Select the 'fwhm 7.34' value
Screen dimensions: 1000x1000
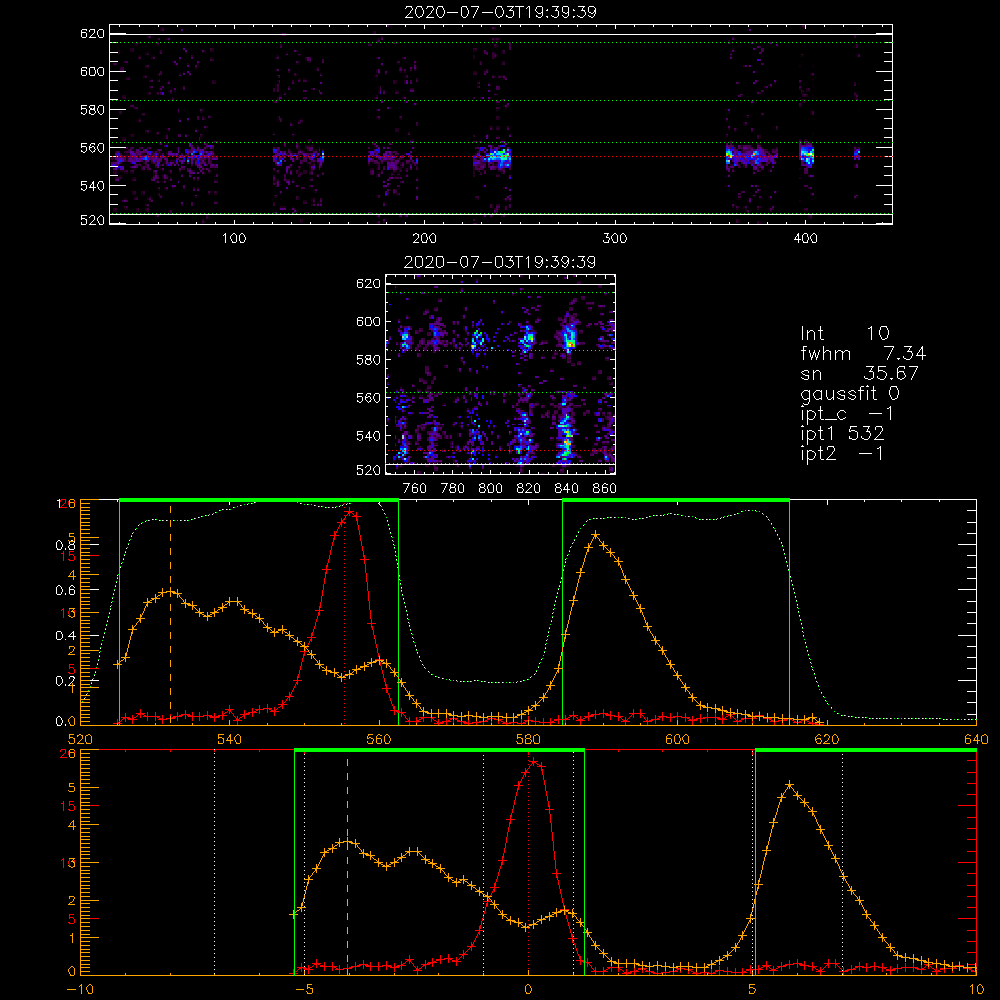tap(863, 353)
